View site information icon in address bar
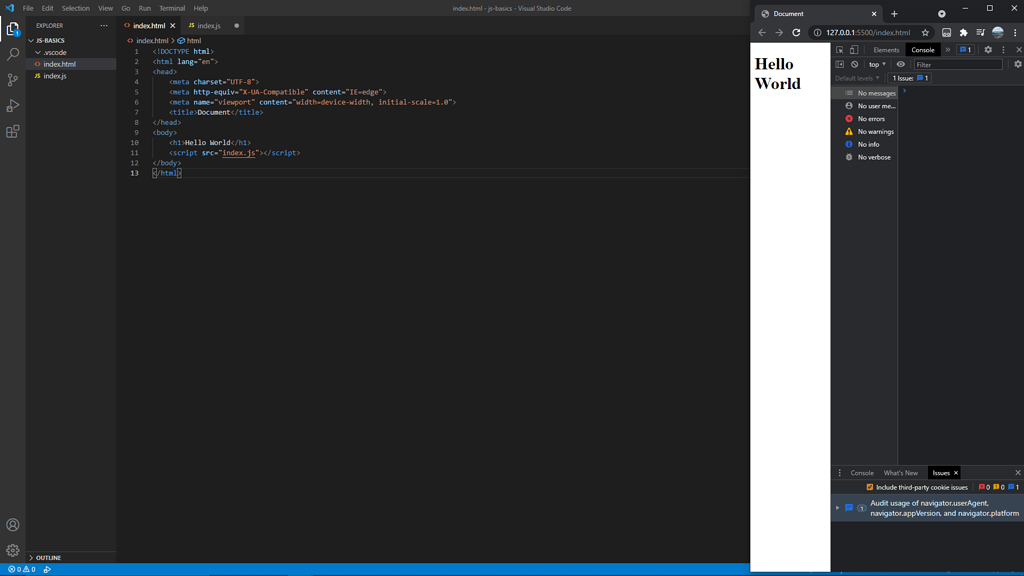The width and height of the screenshot is (1024, 576). coord(817,33)
